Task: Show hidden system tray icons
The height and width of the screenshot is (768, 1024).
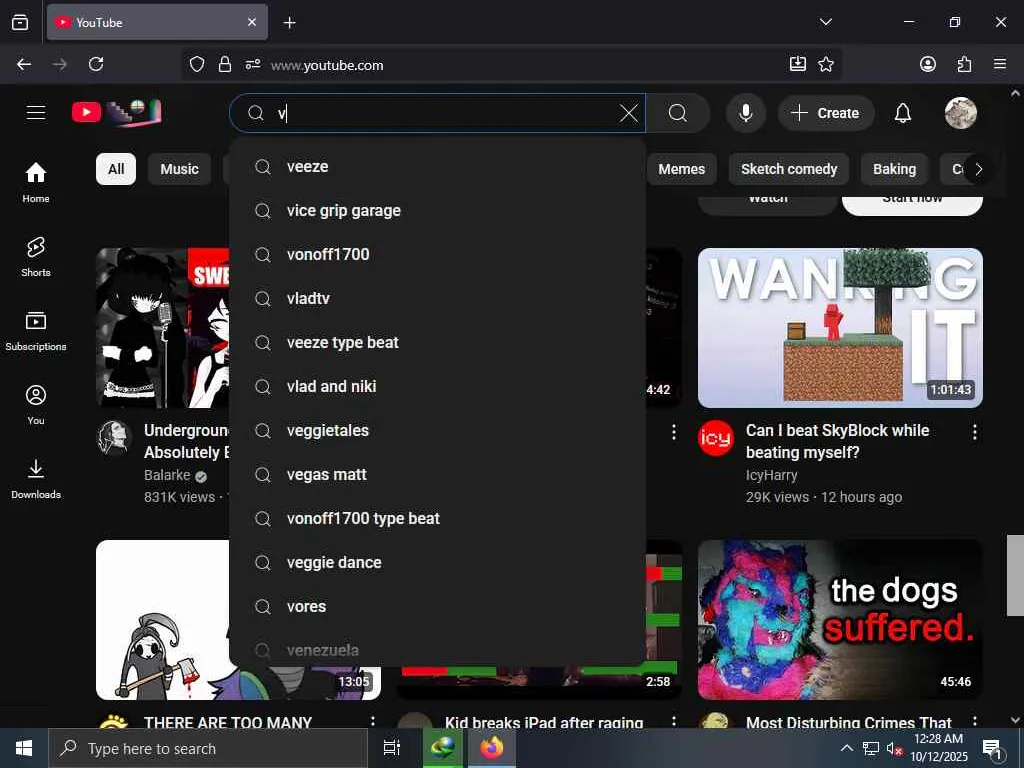Action: (x=846, y=748)
